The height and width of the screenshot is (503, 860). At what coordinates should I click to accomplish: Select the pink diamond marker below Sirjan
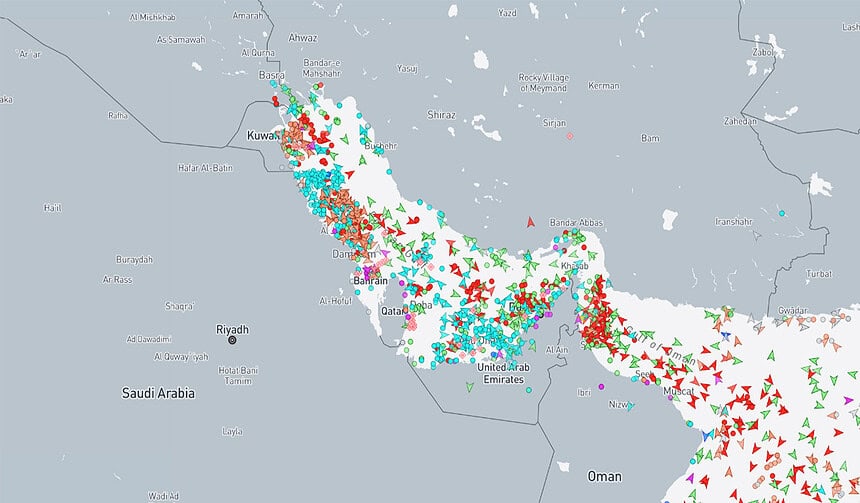point(570,135)
